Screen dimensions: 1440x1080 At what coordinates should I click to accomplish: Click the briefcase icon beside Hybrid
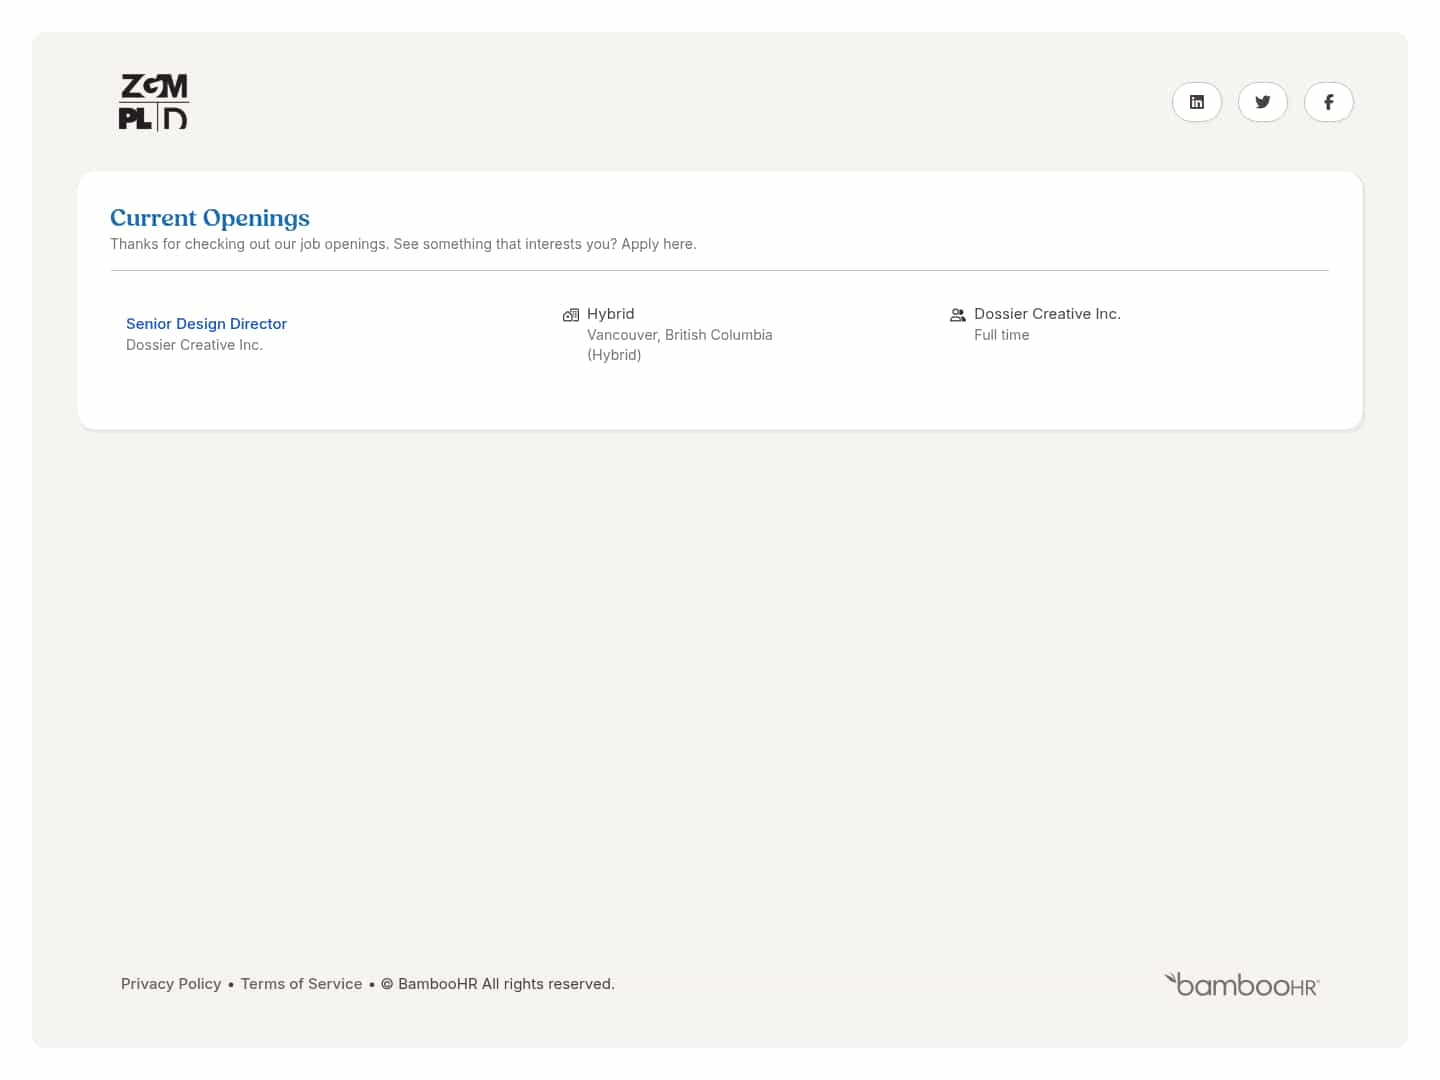[x=571, y=314]
